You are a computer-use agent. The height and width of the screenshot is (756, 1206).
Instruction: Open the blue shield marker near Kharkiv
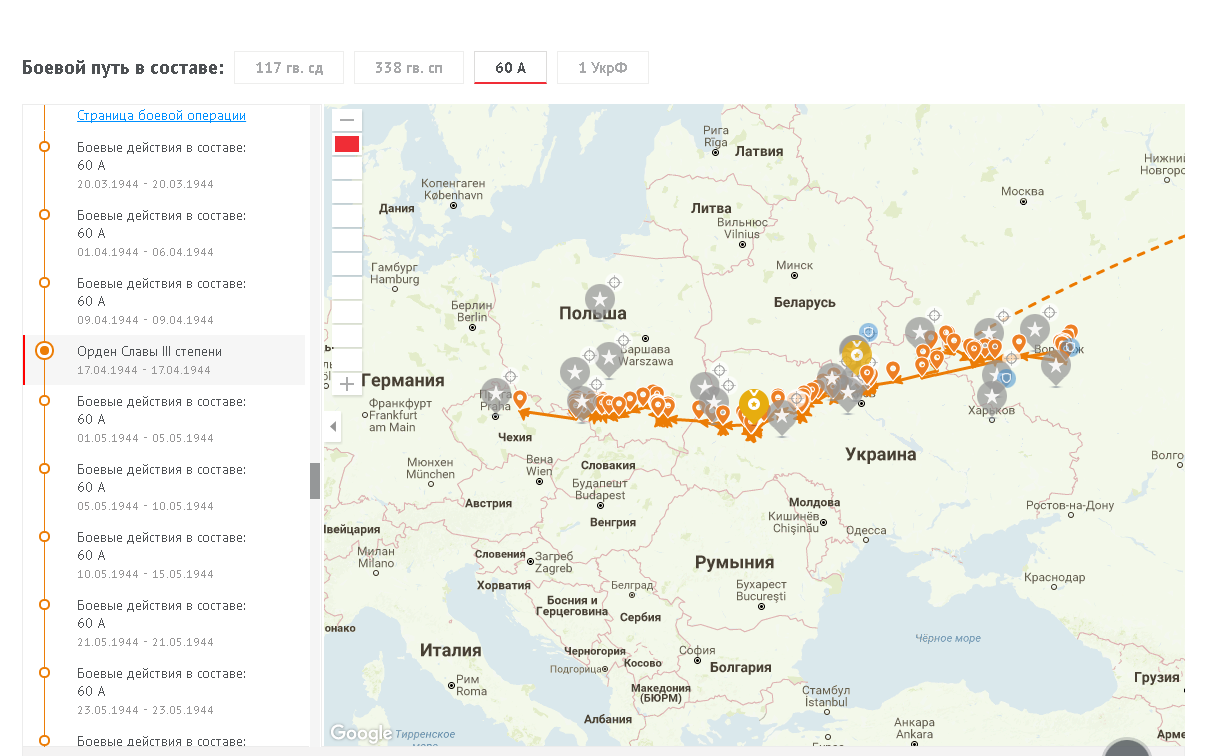click(1006, 378)
